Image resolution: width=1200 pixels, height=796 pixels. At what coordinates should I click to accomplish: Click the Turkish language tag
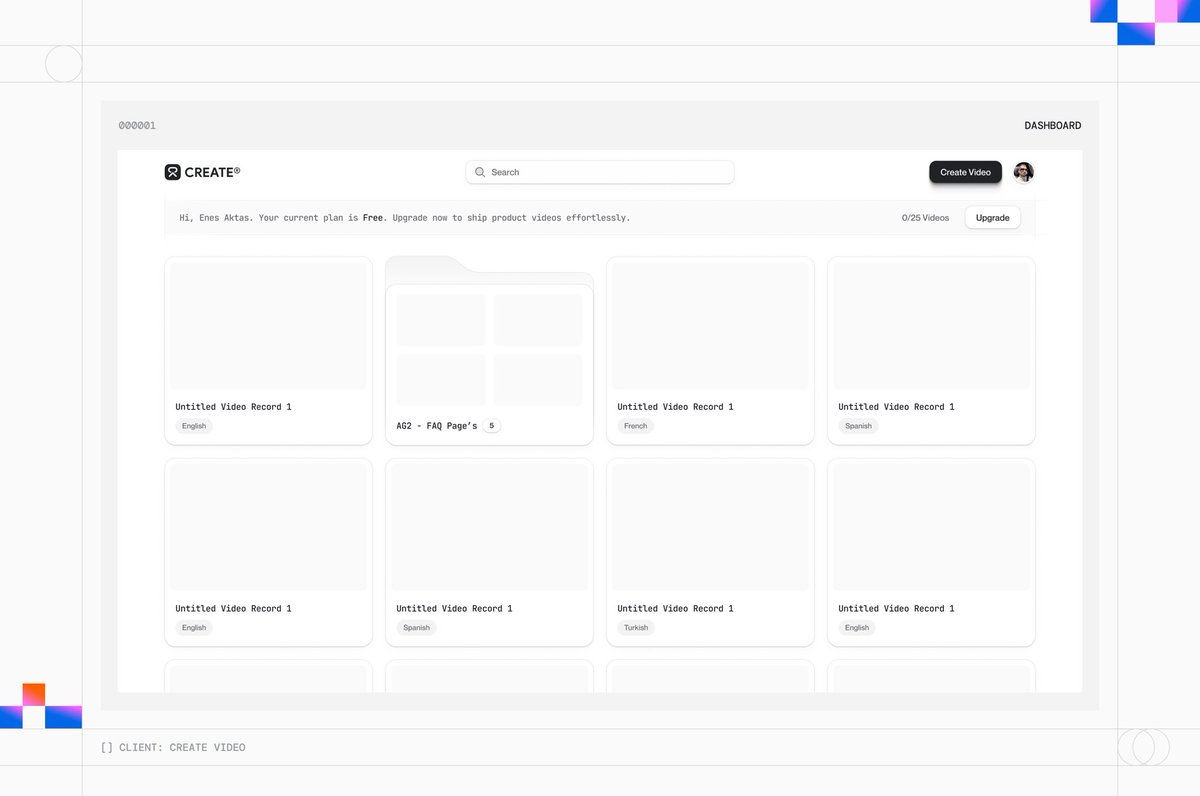click(x=636, y=628)
